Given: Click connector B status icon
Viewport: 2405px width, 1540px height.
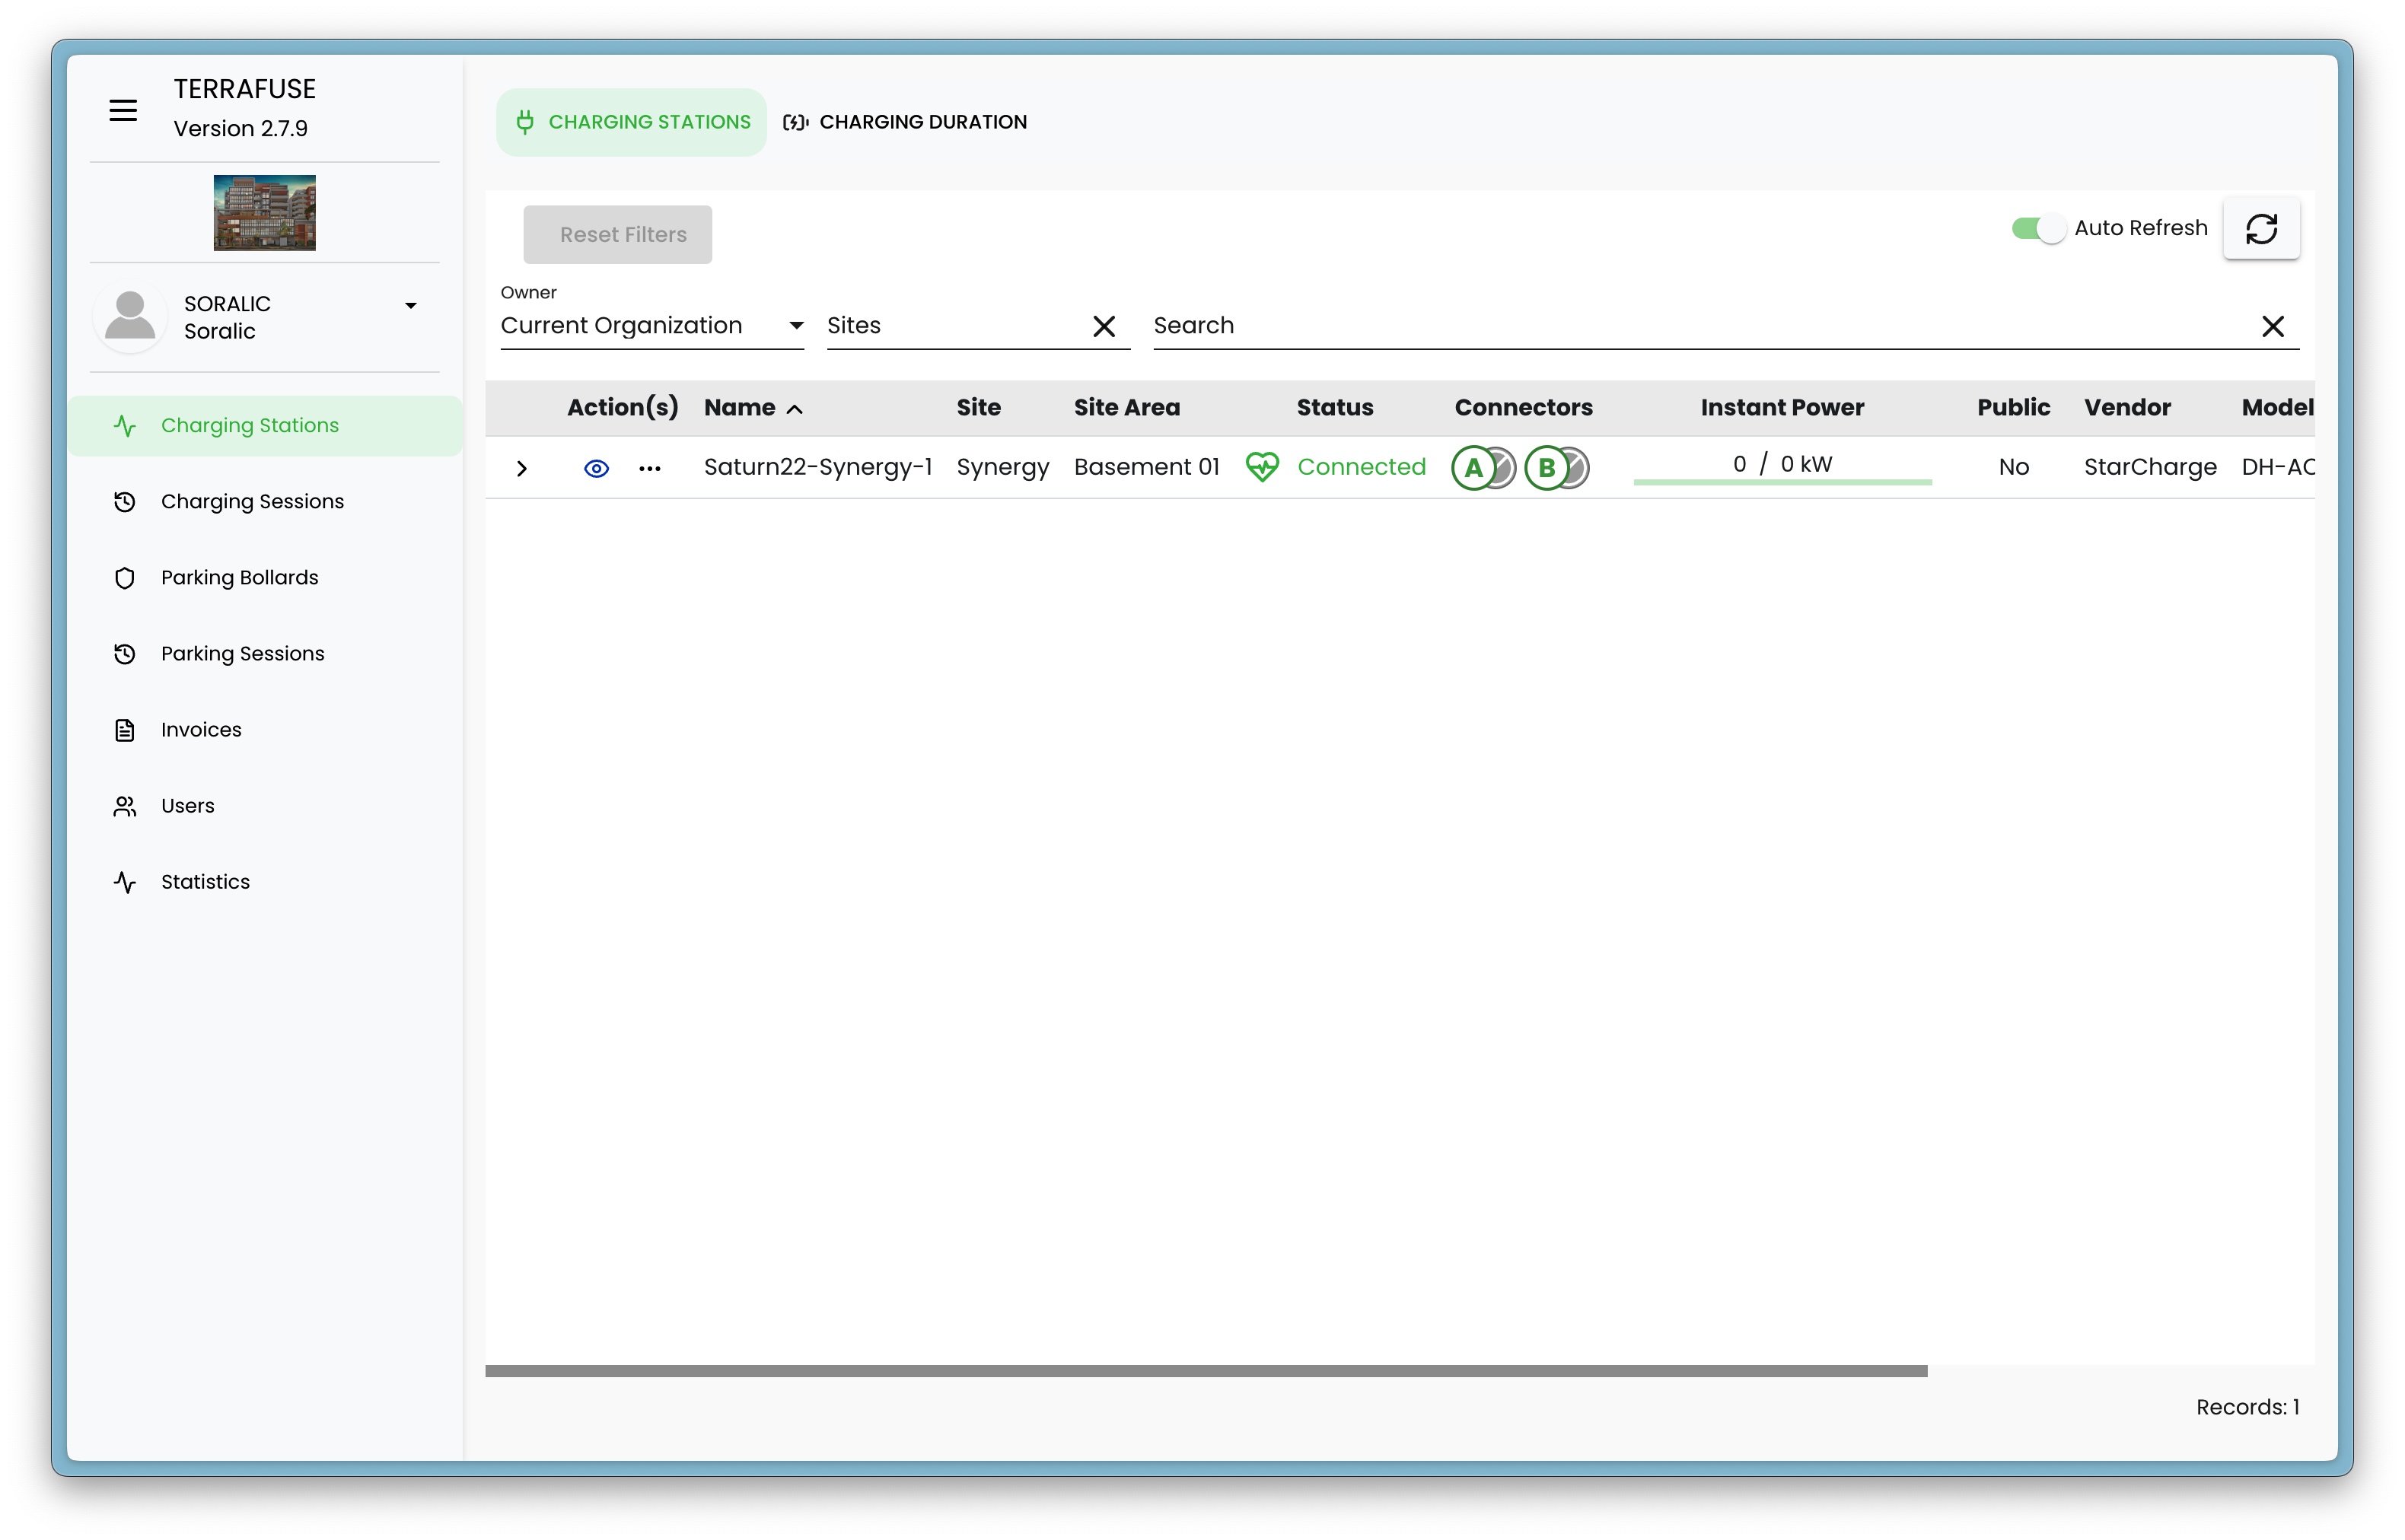Looking at the screenshot, I should click(x=1547, y=468).
